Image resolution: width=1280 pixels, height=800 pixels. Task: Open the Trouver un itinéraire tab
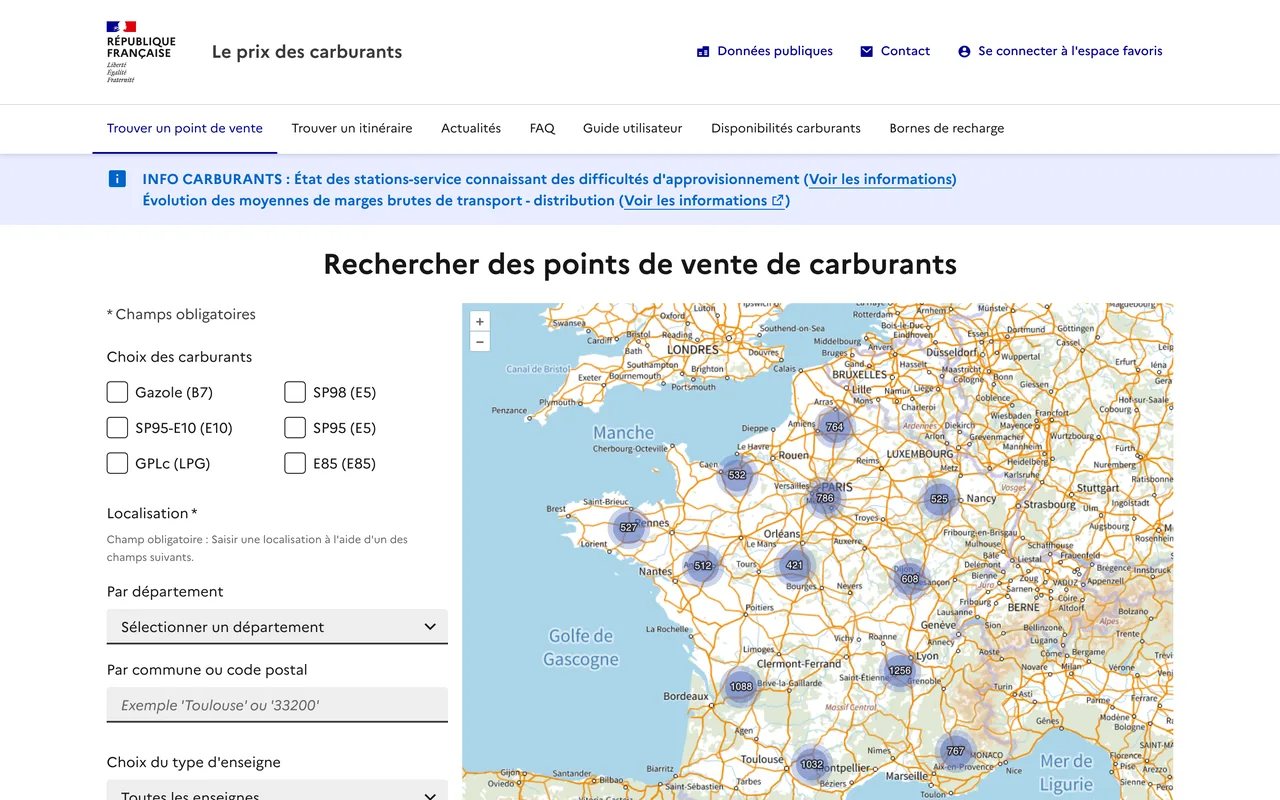point(352,128)
